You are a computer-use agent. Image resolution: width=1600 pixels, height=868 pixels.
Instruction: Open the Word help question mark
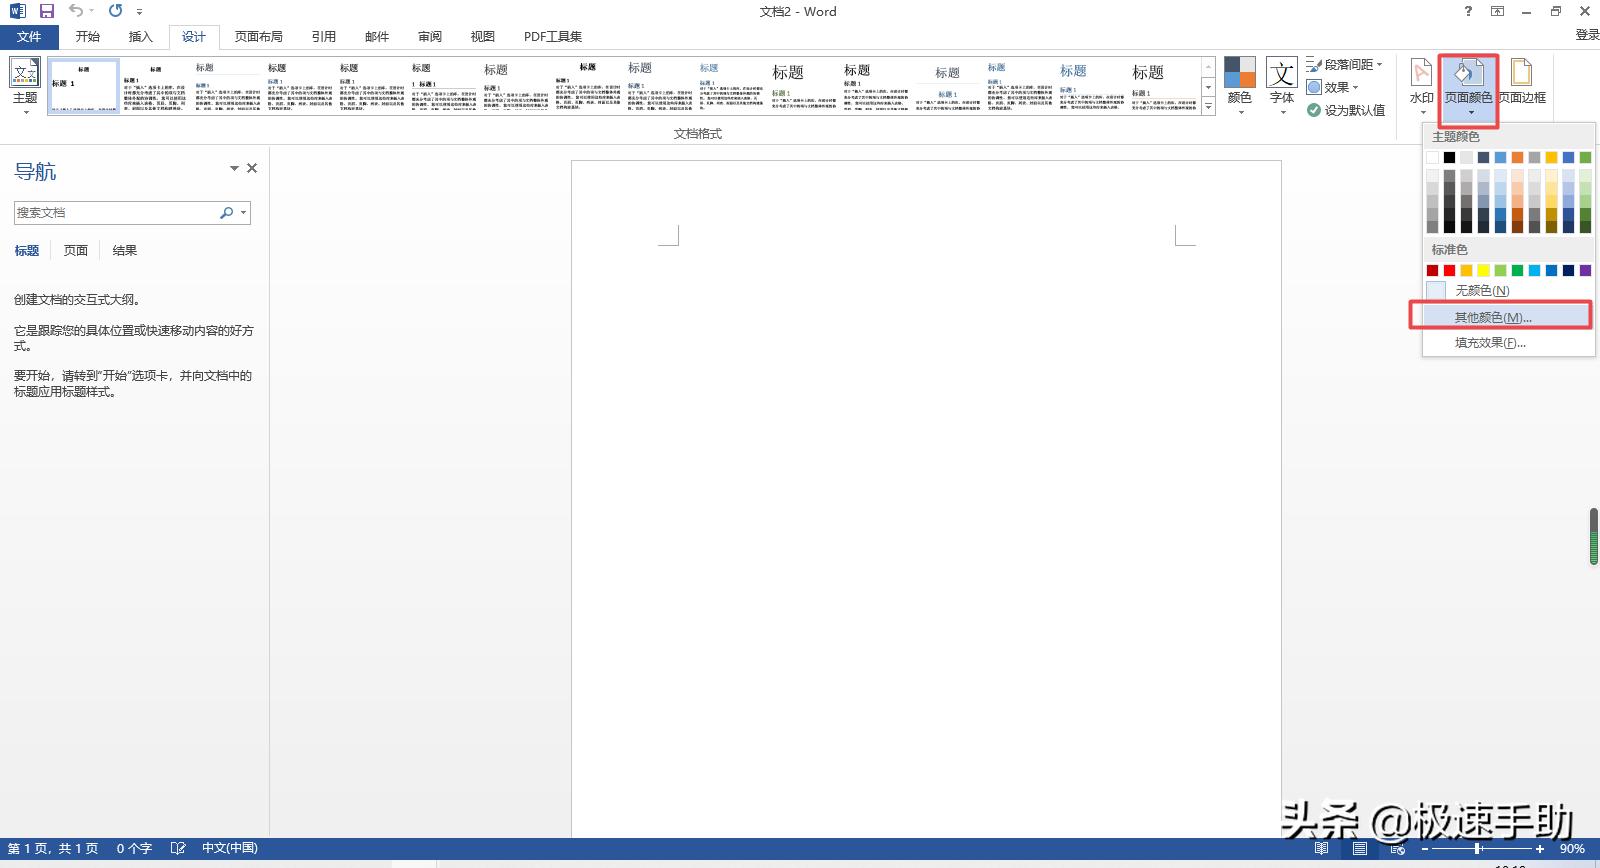(x=1468, y=11)
